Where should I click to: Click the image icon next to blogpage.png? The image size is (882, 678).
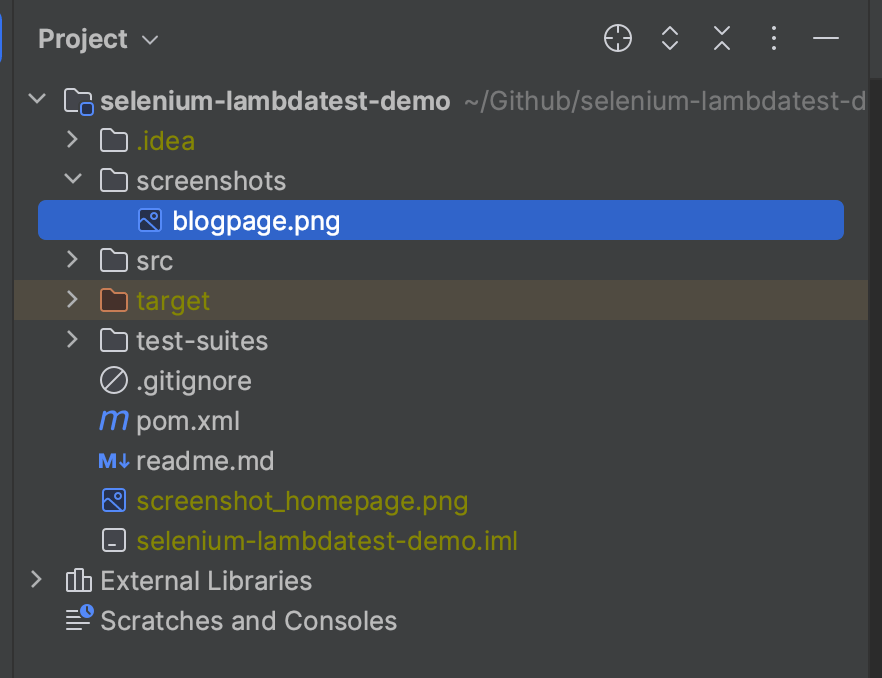(152, 219)
